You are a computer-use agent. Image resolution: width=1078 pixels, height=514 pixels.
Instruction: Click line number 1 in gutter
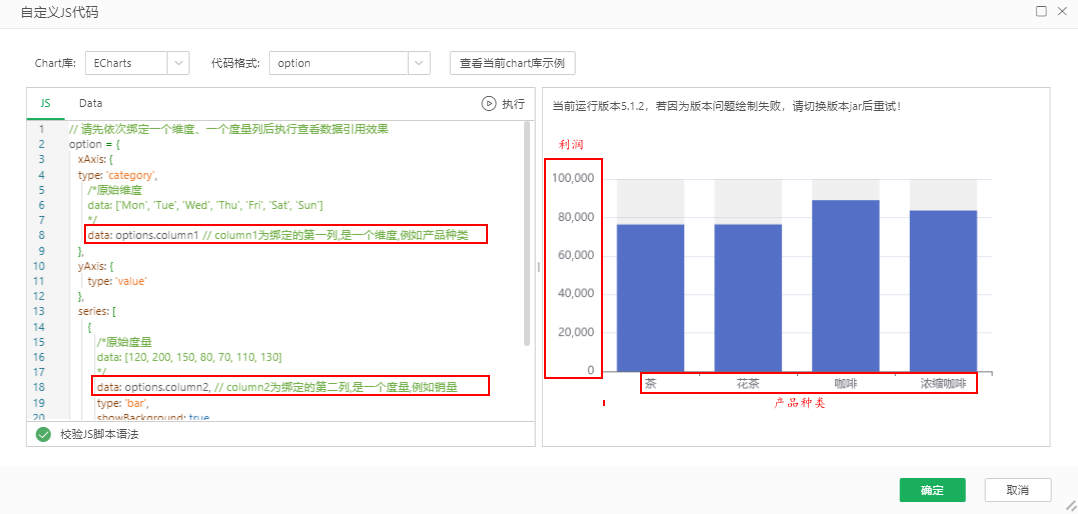(x=42, y=129)
